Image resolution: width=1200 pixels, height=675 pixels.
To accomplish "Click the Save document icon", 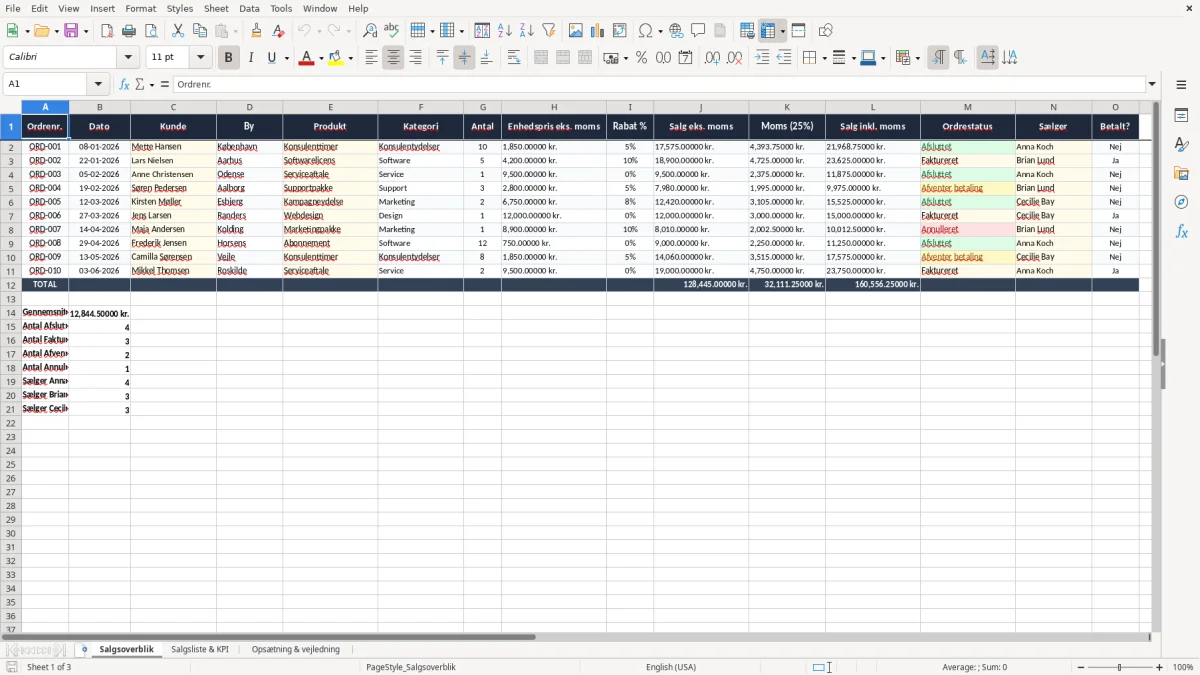I will (x=71, y=31).
